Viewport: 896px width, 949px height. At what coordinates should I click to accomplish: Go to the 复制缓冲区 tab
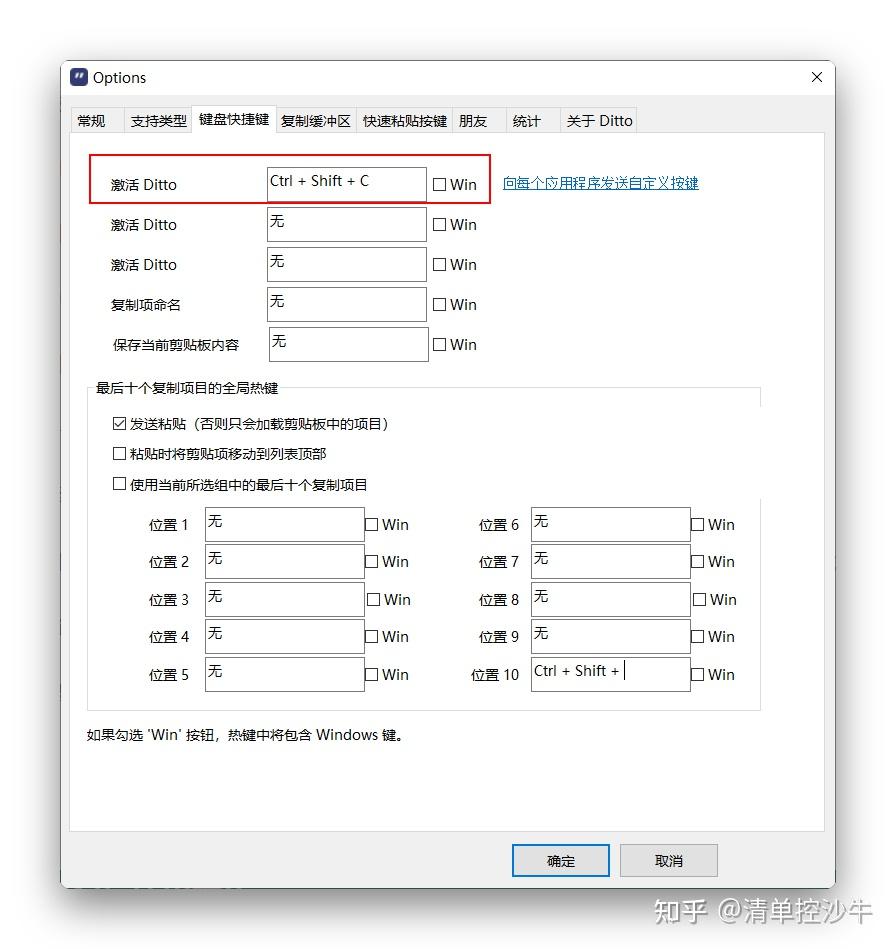316,121
